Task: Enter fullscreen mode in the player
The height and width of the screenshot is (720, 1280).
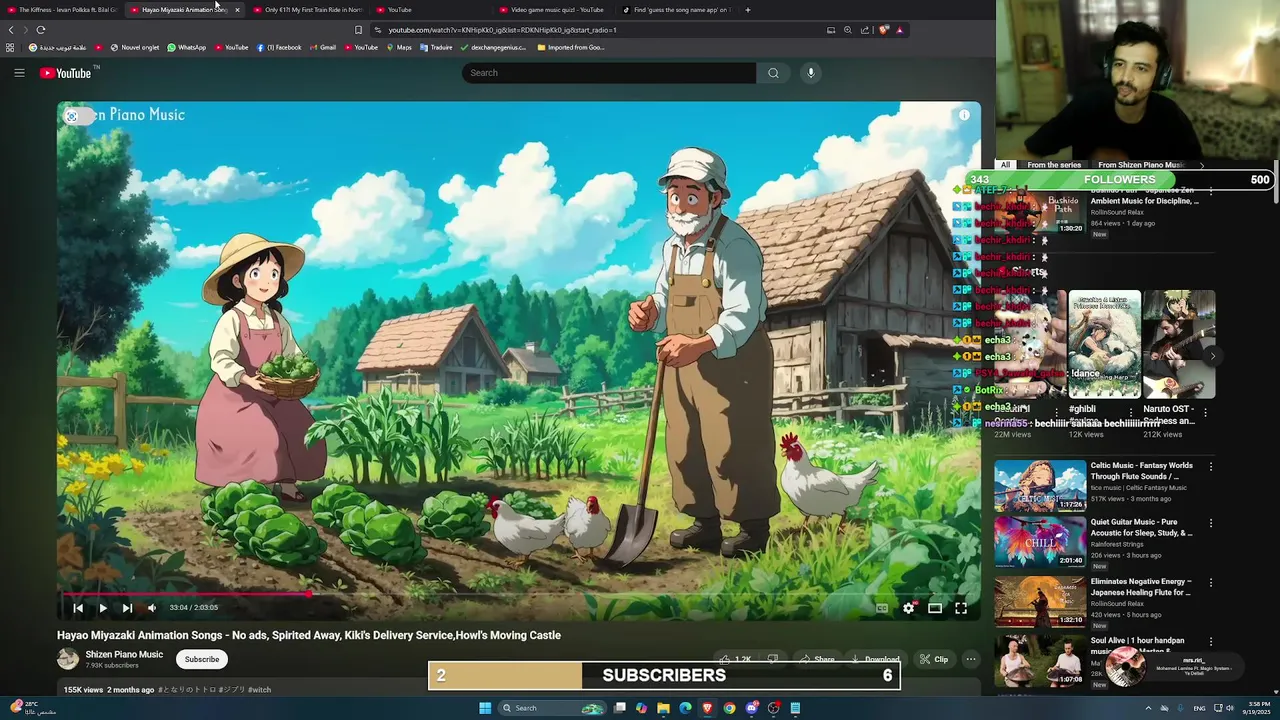Action: (x=961, y=608)
